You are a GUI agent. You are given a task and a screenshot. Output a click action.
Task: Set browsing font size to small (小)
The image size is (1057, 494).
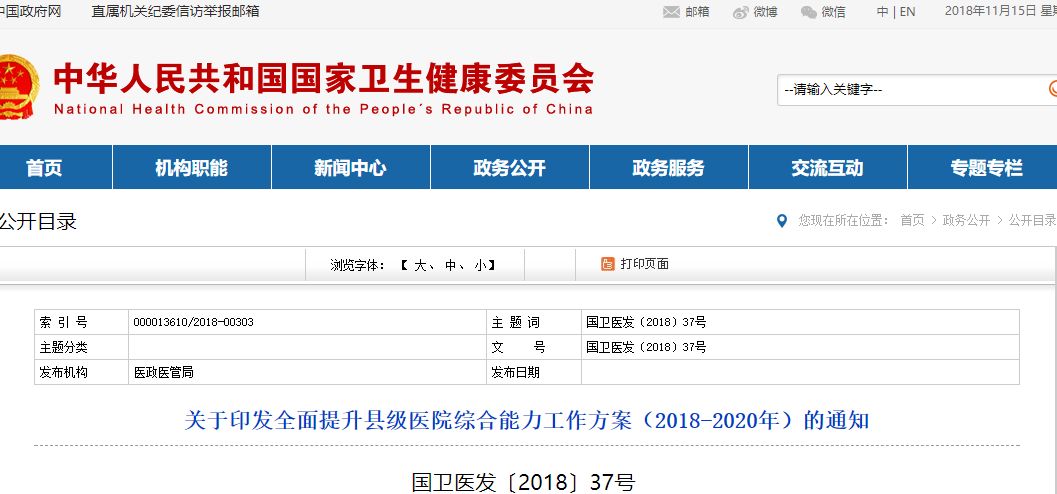480,265
